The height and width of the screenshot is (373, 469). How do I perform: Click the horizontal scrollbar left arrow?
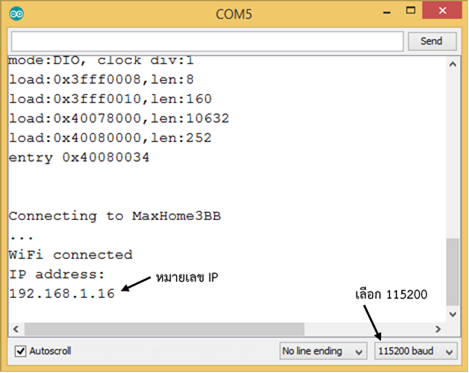coord(16,329)
